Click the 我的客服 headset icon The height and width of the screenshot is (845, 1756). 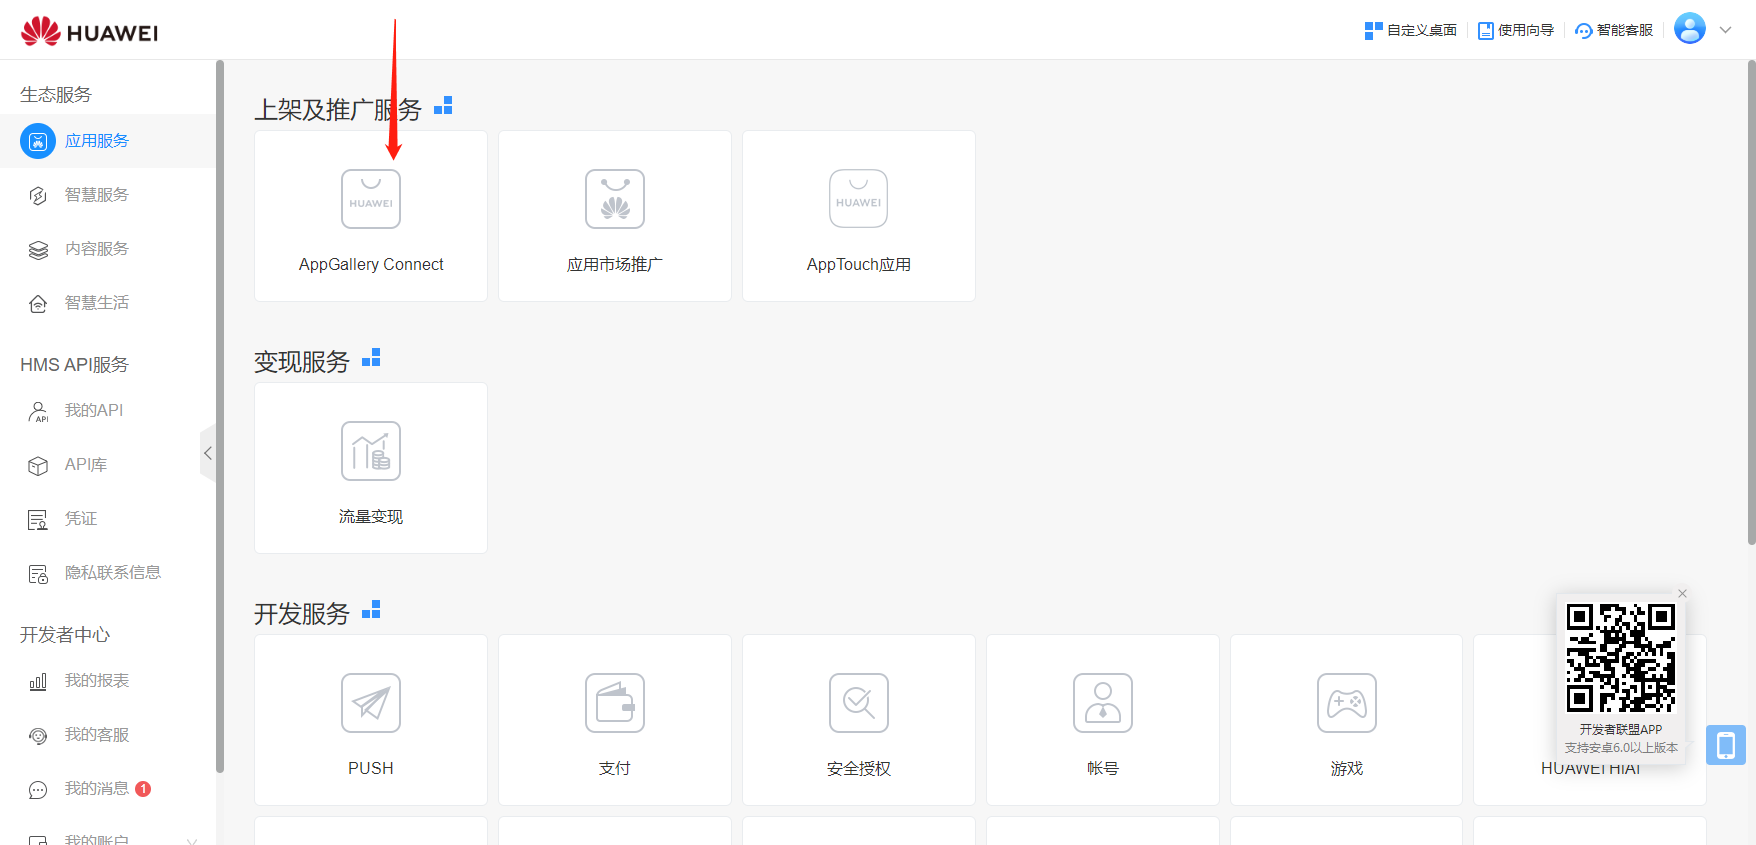tap(38, 736)
